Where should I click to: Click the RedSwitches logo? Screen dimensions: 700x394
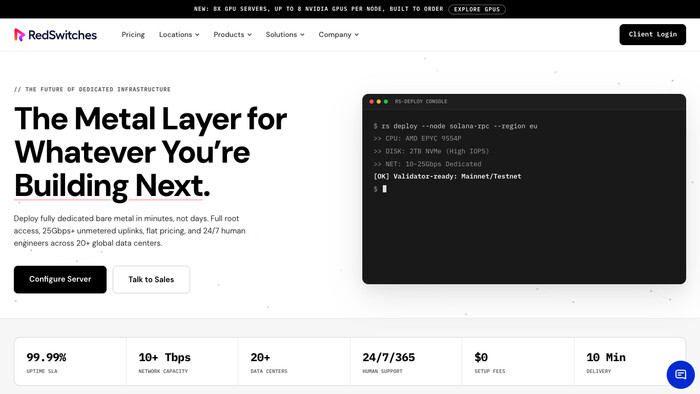click(55, 35)
